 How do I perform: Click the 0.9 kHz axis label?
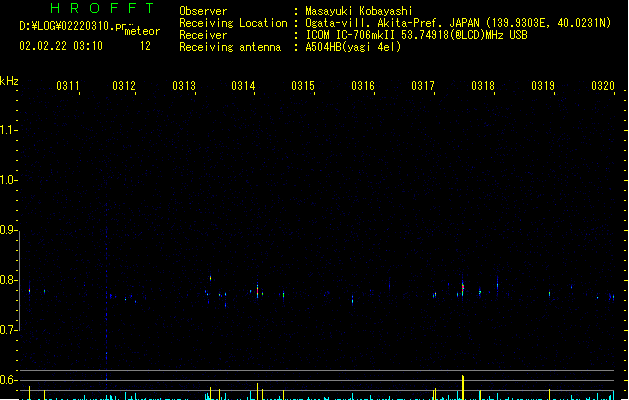pos(8,230)
